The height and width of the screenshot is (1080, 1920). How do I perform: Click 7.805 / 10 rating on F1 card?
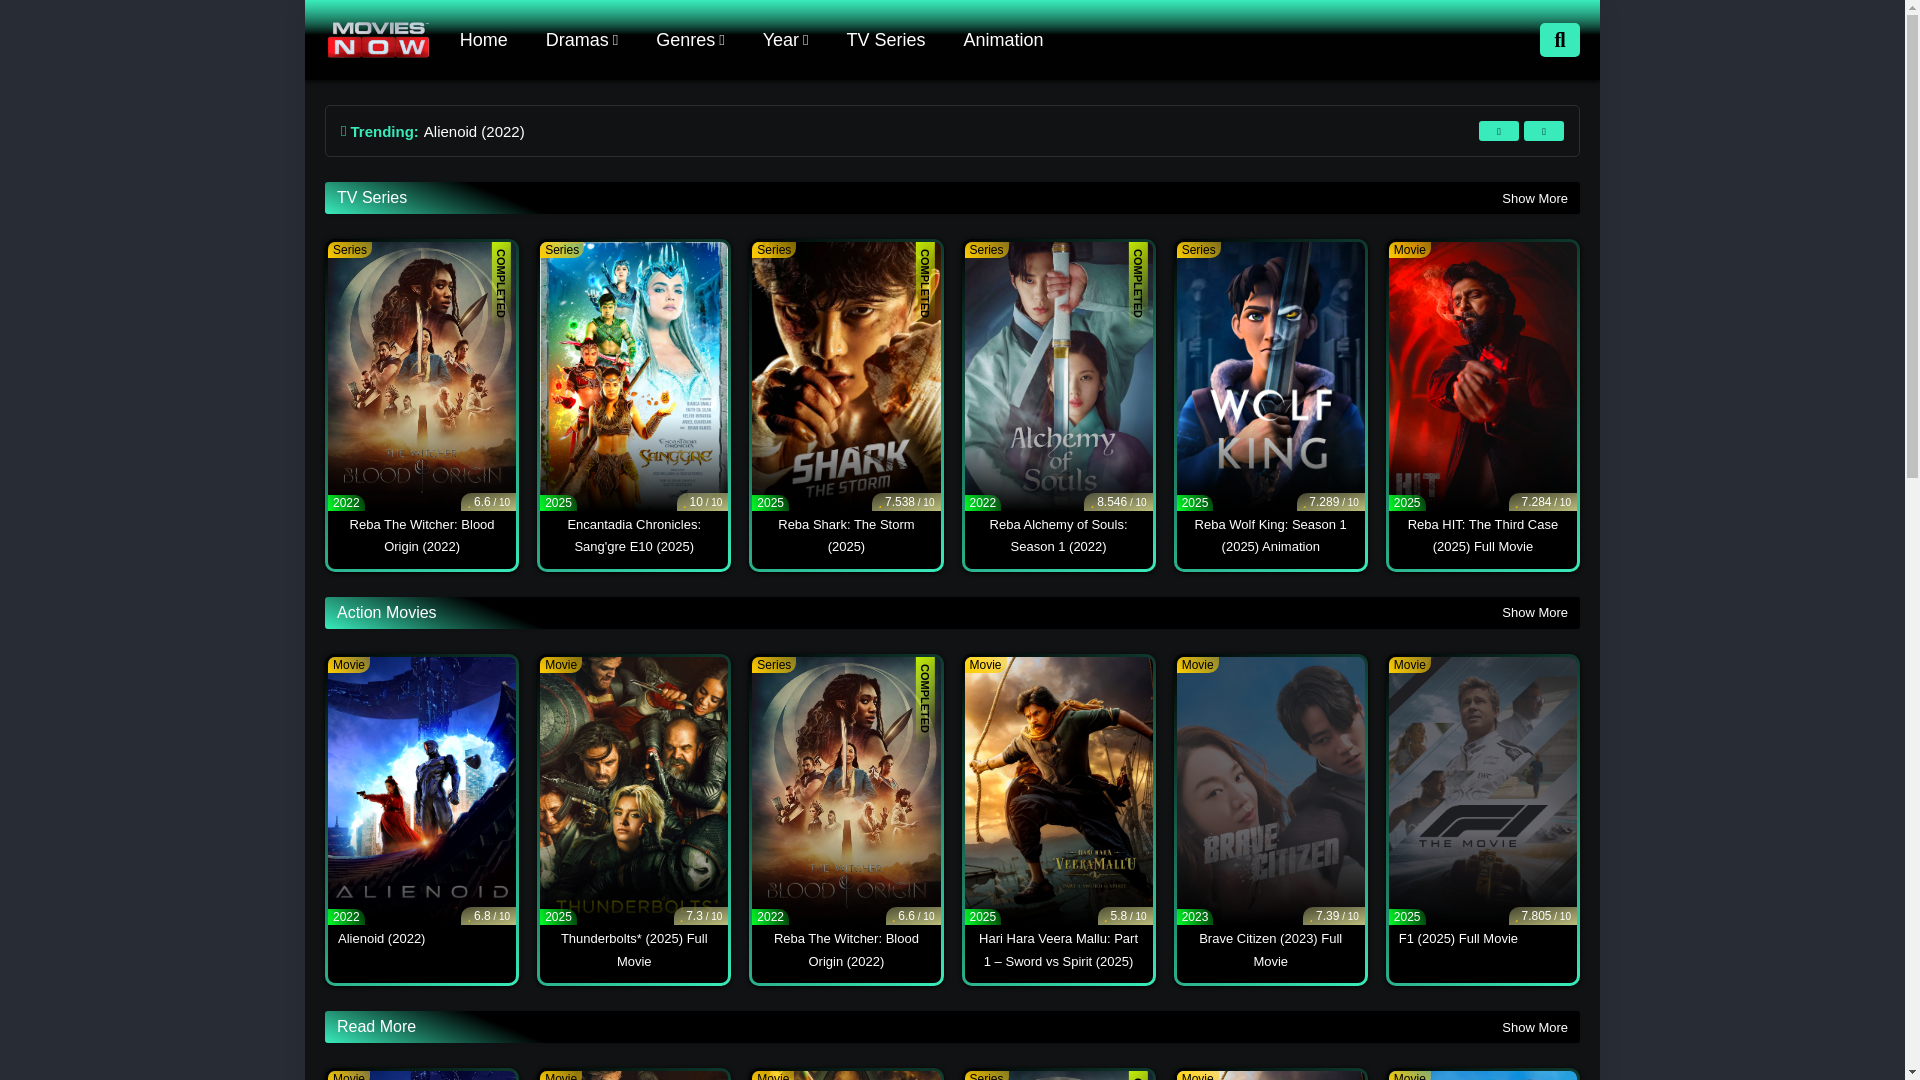tap(1543, 916)
